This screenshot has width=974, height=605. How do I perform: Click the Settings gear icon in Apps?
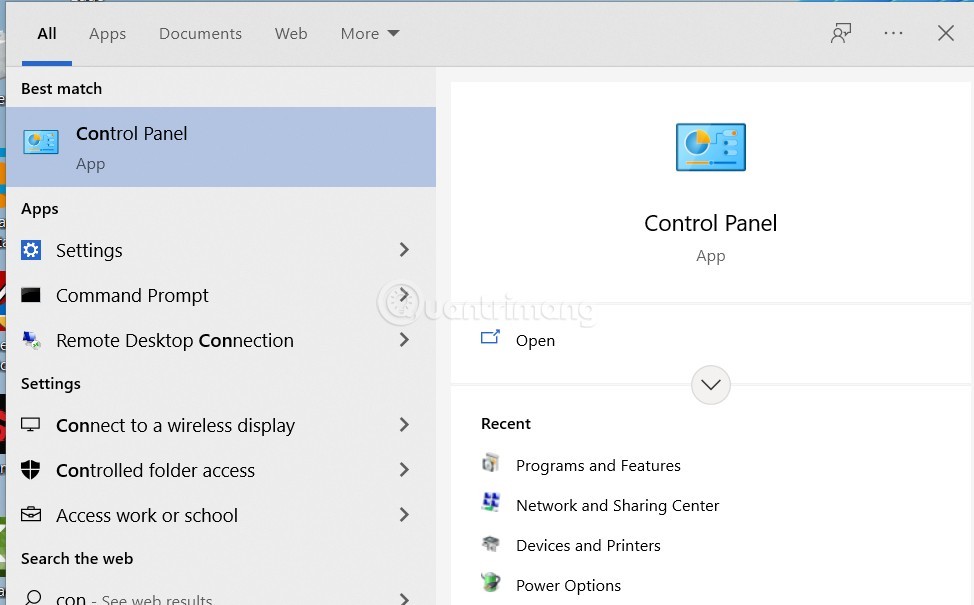(31, 250)
